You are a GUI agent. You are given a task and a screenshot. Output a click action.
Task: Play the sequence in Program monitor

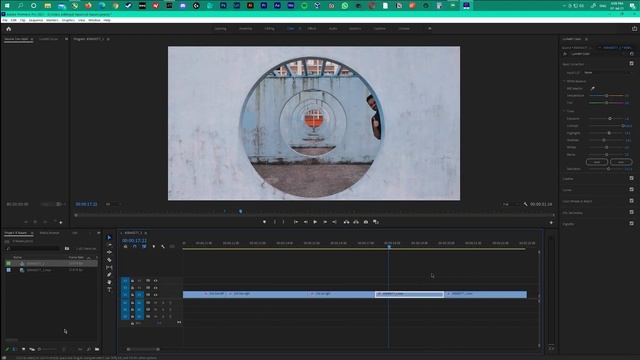point(315,222)
